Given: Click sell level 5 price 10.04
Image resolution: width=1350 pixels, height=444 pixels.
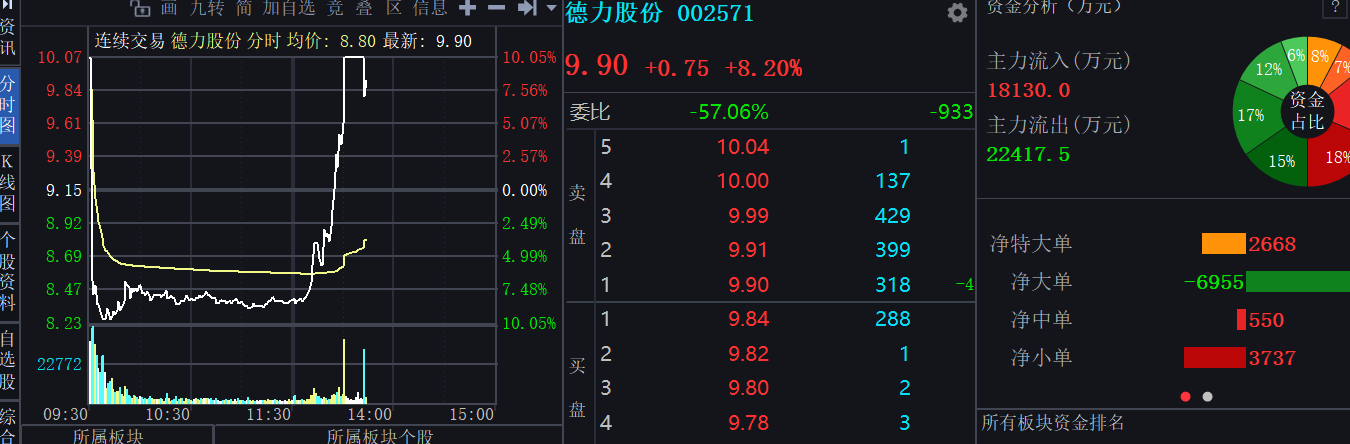Looking at the screenshot, I should coord(743,147).
